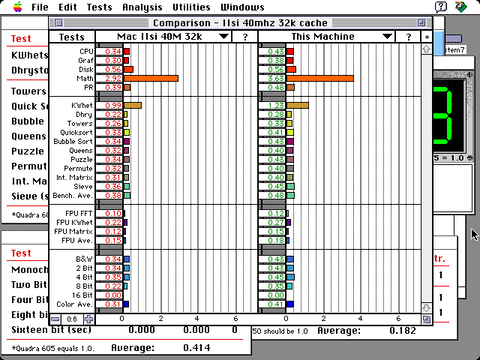The height and width of the screenshot is (360, 480).
Task: Click the Comparison window zoom box
Action: point(422,23)
